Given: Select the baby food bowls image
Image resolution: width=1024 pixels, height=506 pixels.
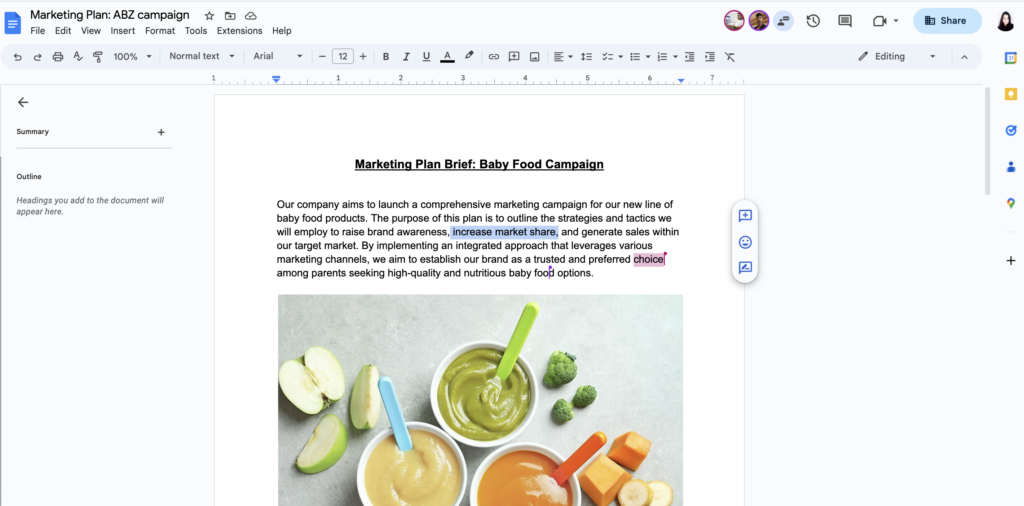Looking at the screenshot, I should [x=481, y=400].
